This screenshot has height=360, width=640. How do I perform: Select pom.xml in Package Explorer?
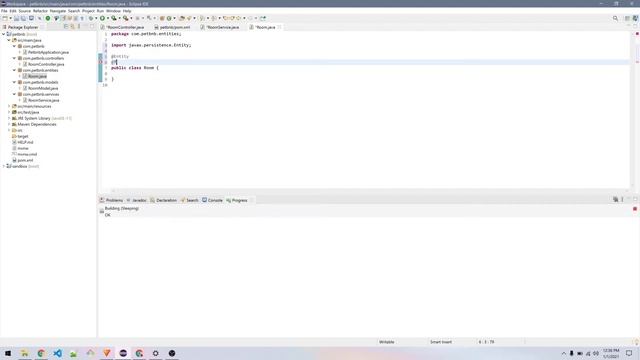tap(25, 160)
